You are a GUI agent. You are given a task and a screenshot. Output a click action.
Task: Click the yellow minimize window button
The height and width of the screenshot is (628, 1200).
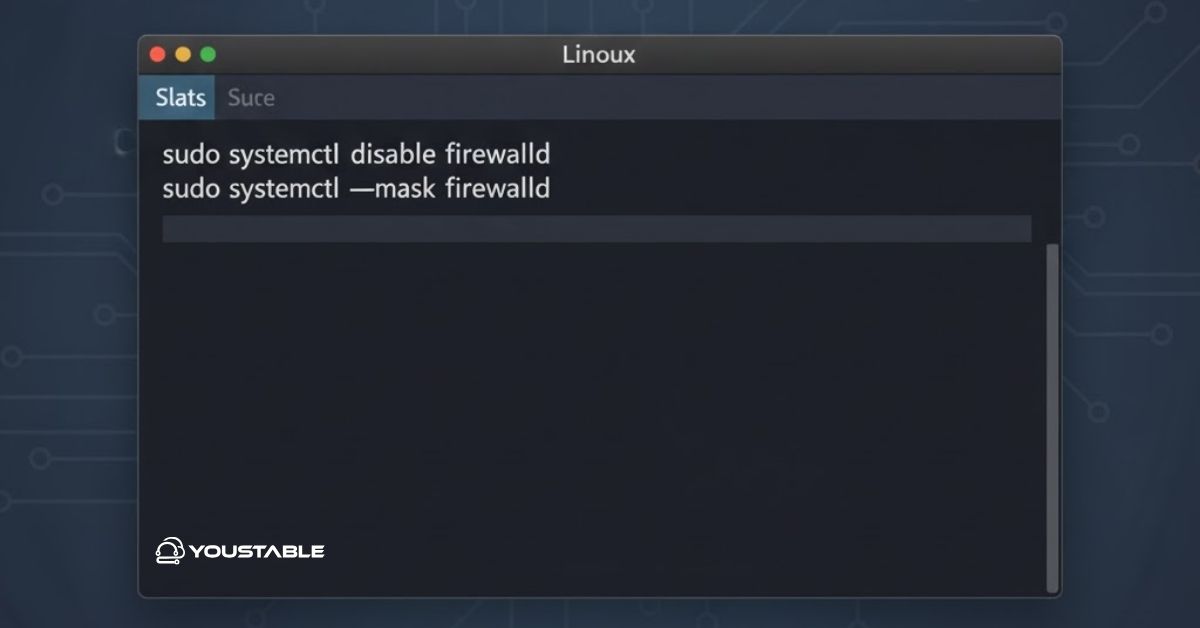point(182,55)
